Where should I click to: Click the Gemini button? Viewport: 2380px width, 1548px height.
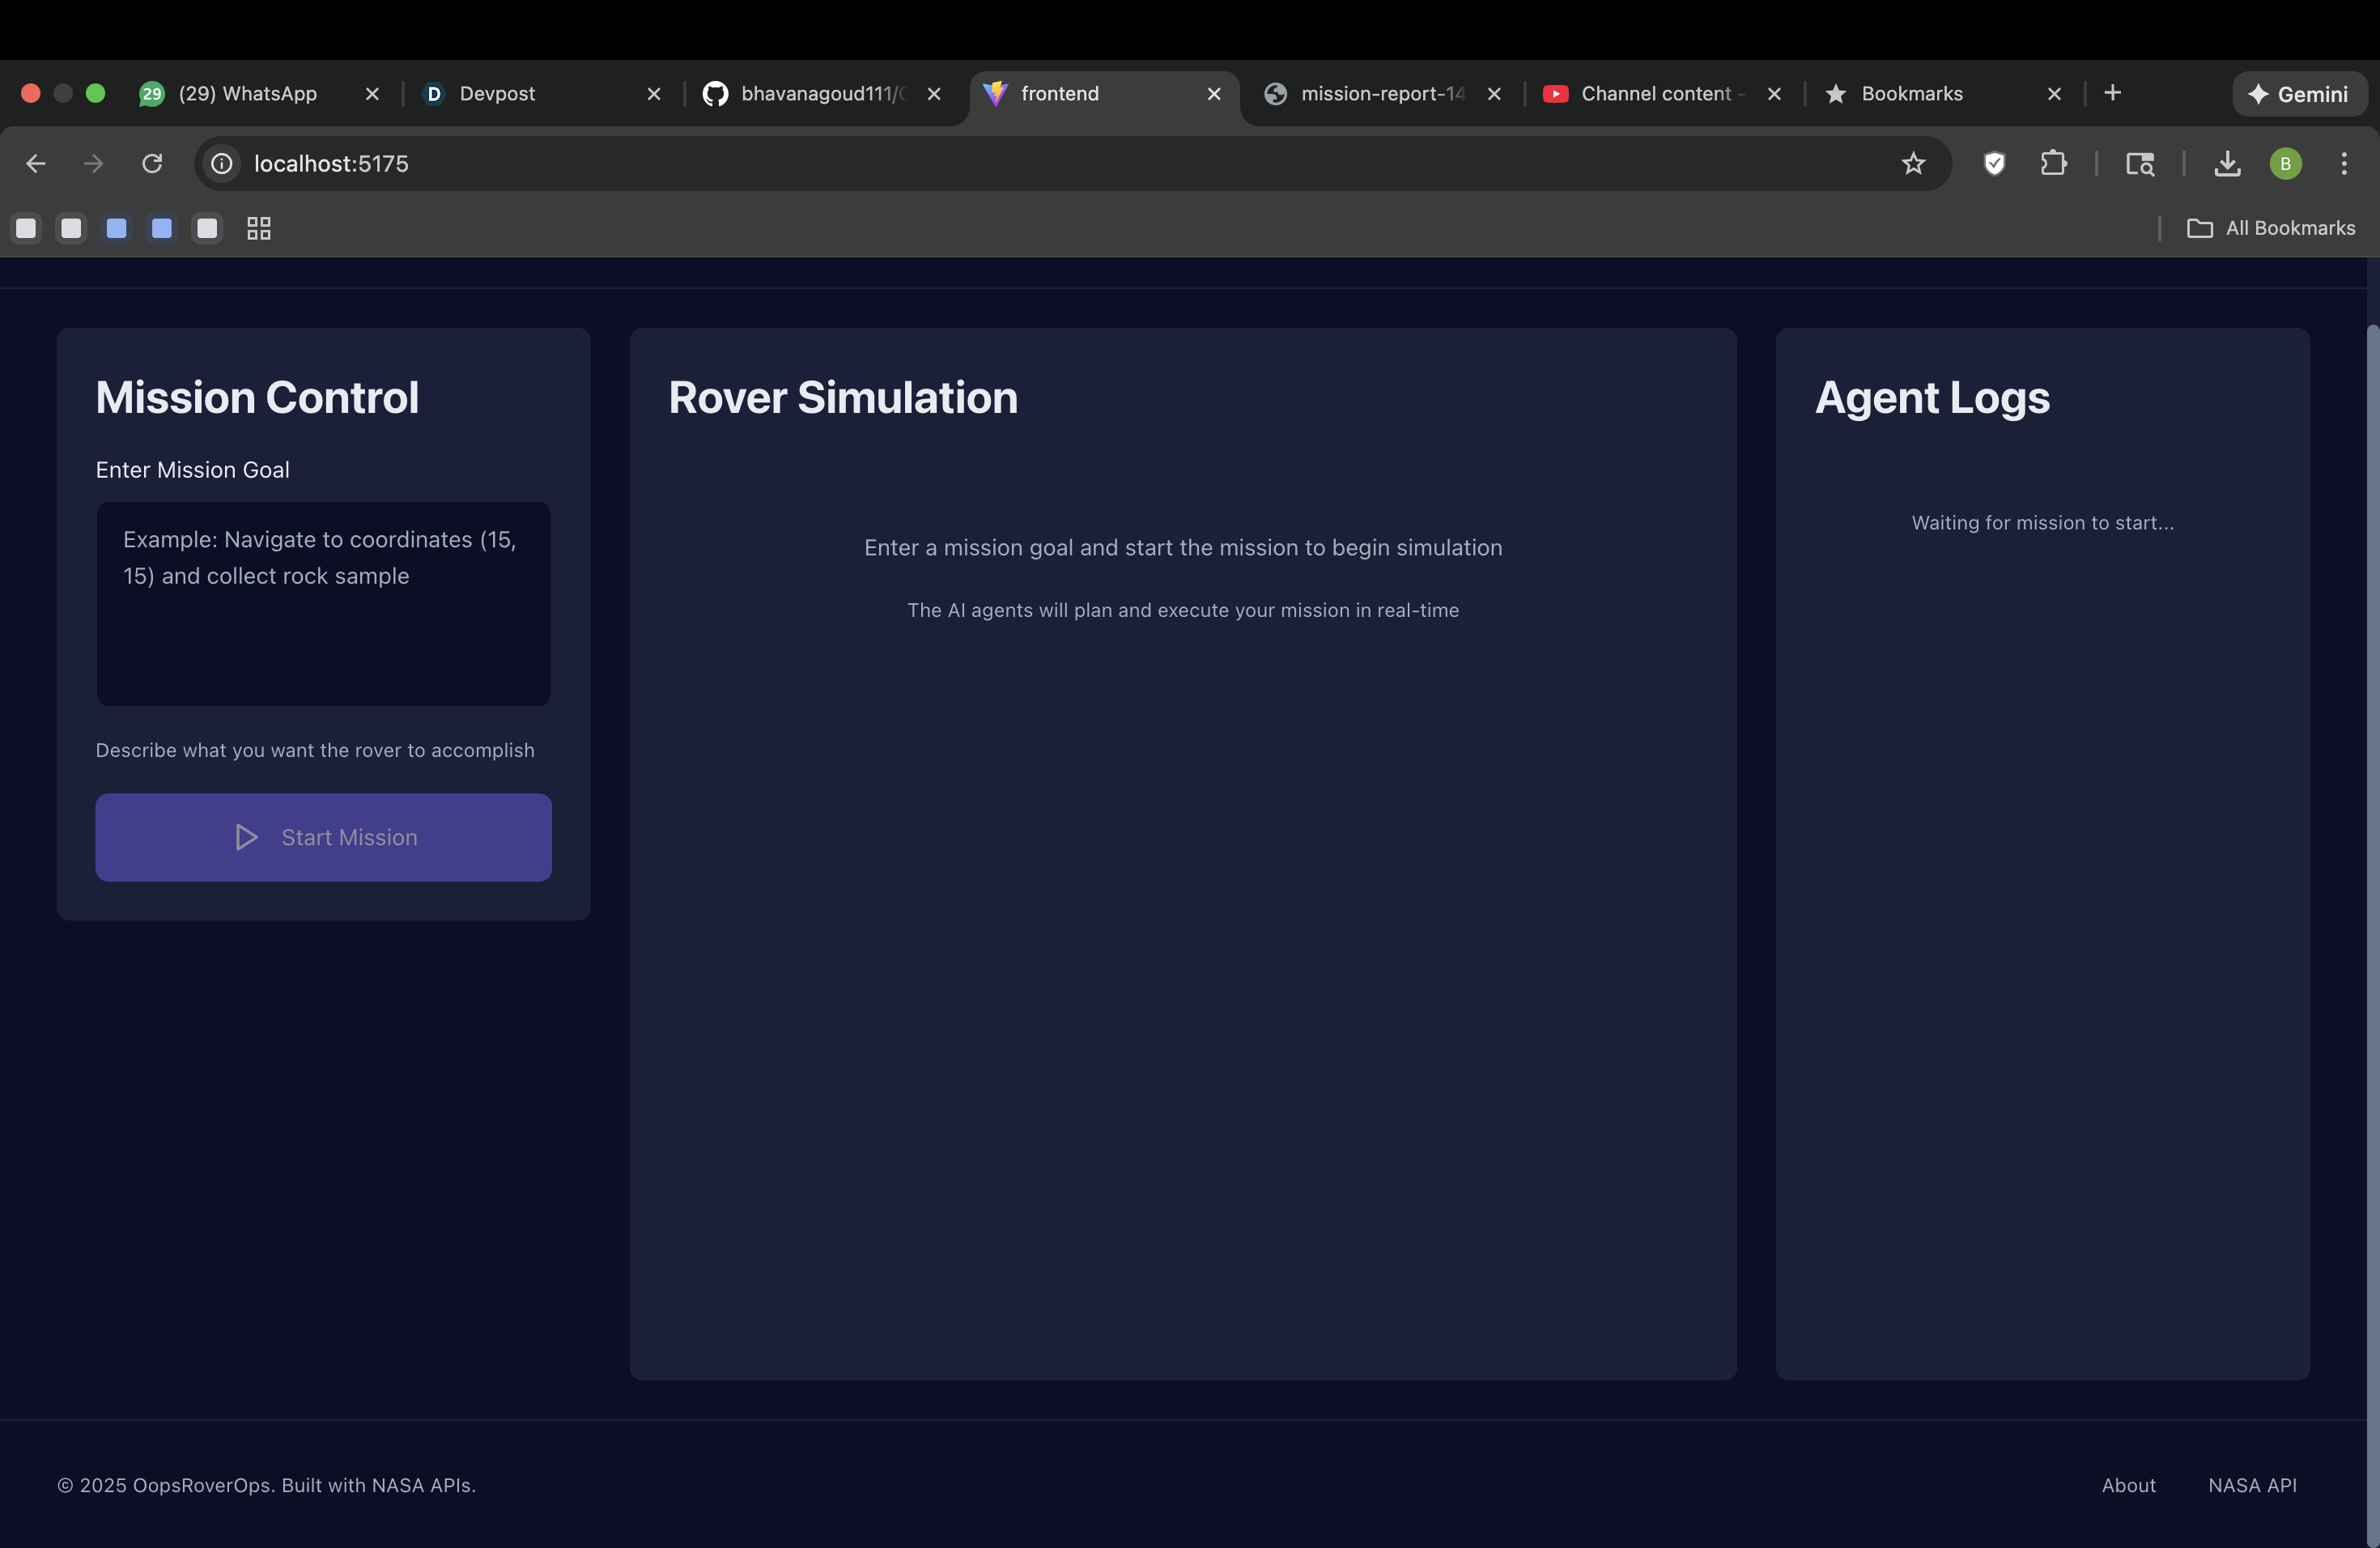(x=2299, y=94)
